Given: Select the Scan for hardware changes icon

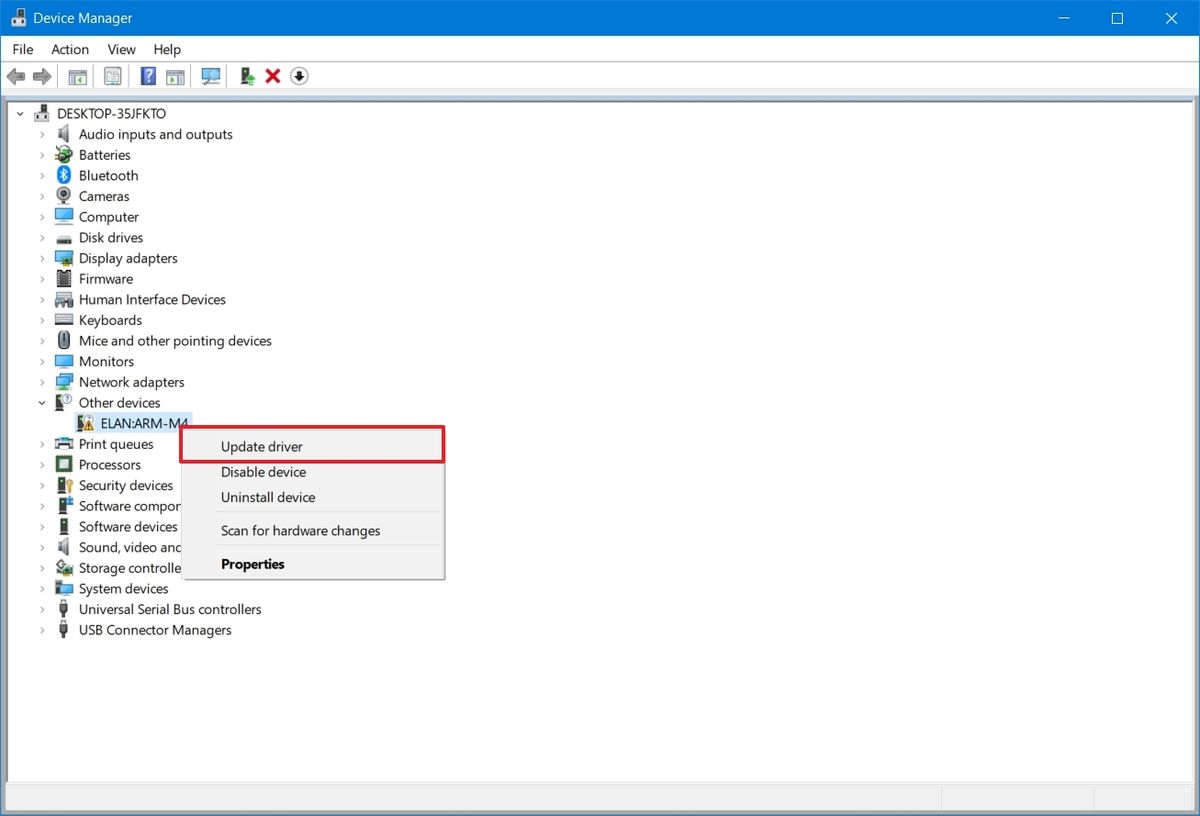Looking at the screenshot, I should tap(211, 76).
